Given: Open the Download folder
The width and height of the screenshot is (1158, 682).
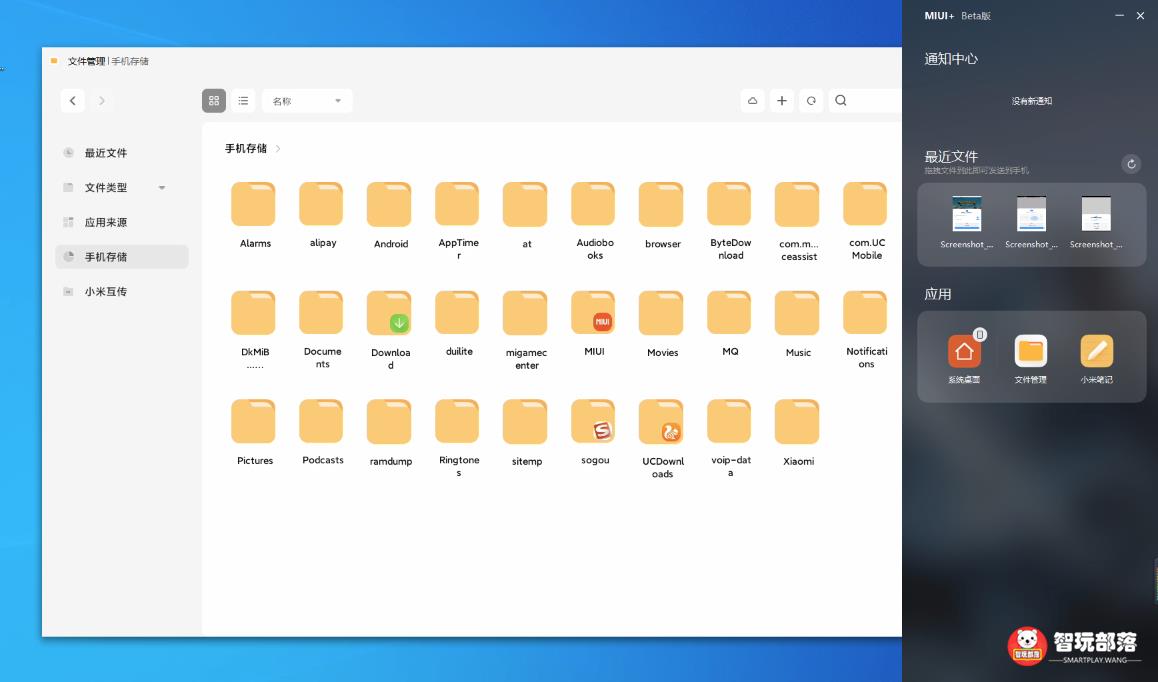Looking at the screenshot, I should 389,314.
